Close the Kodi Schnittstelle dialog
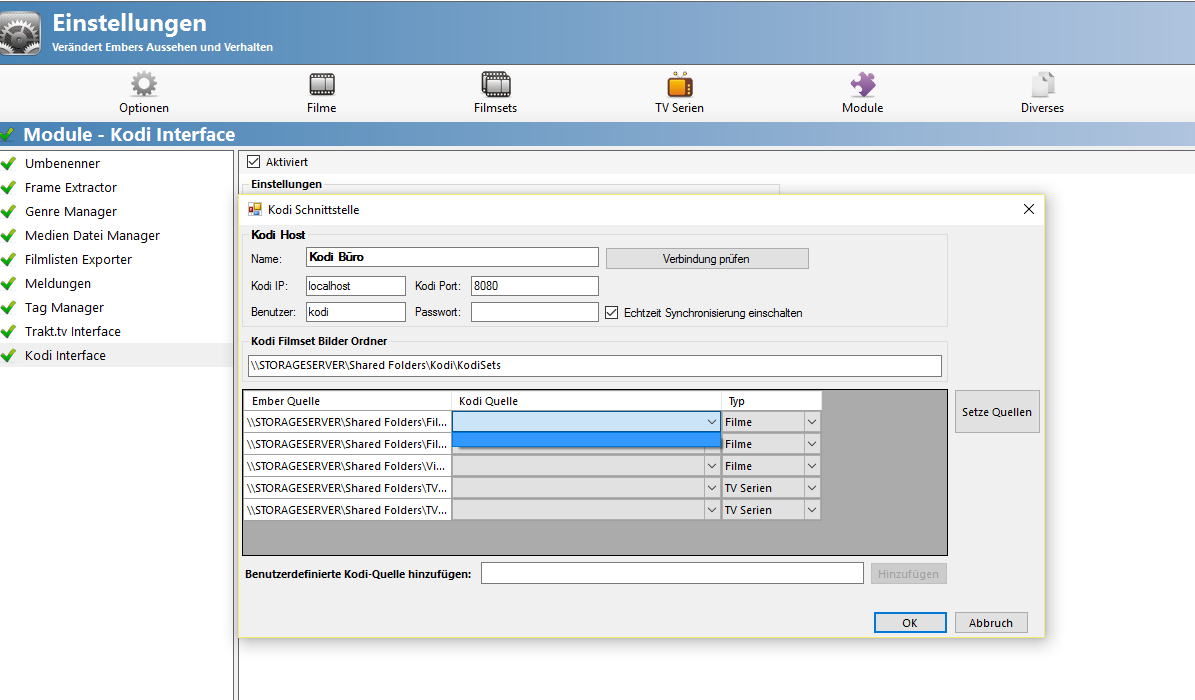 point(1029,209)
